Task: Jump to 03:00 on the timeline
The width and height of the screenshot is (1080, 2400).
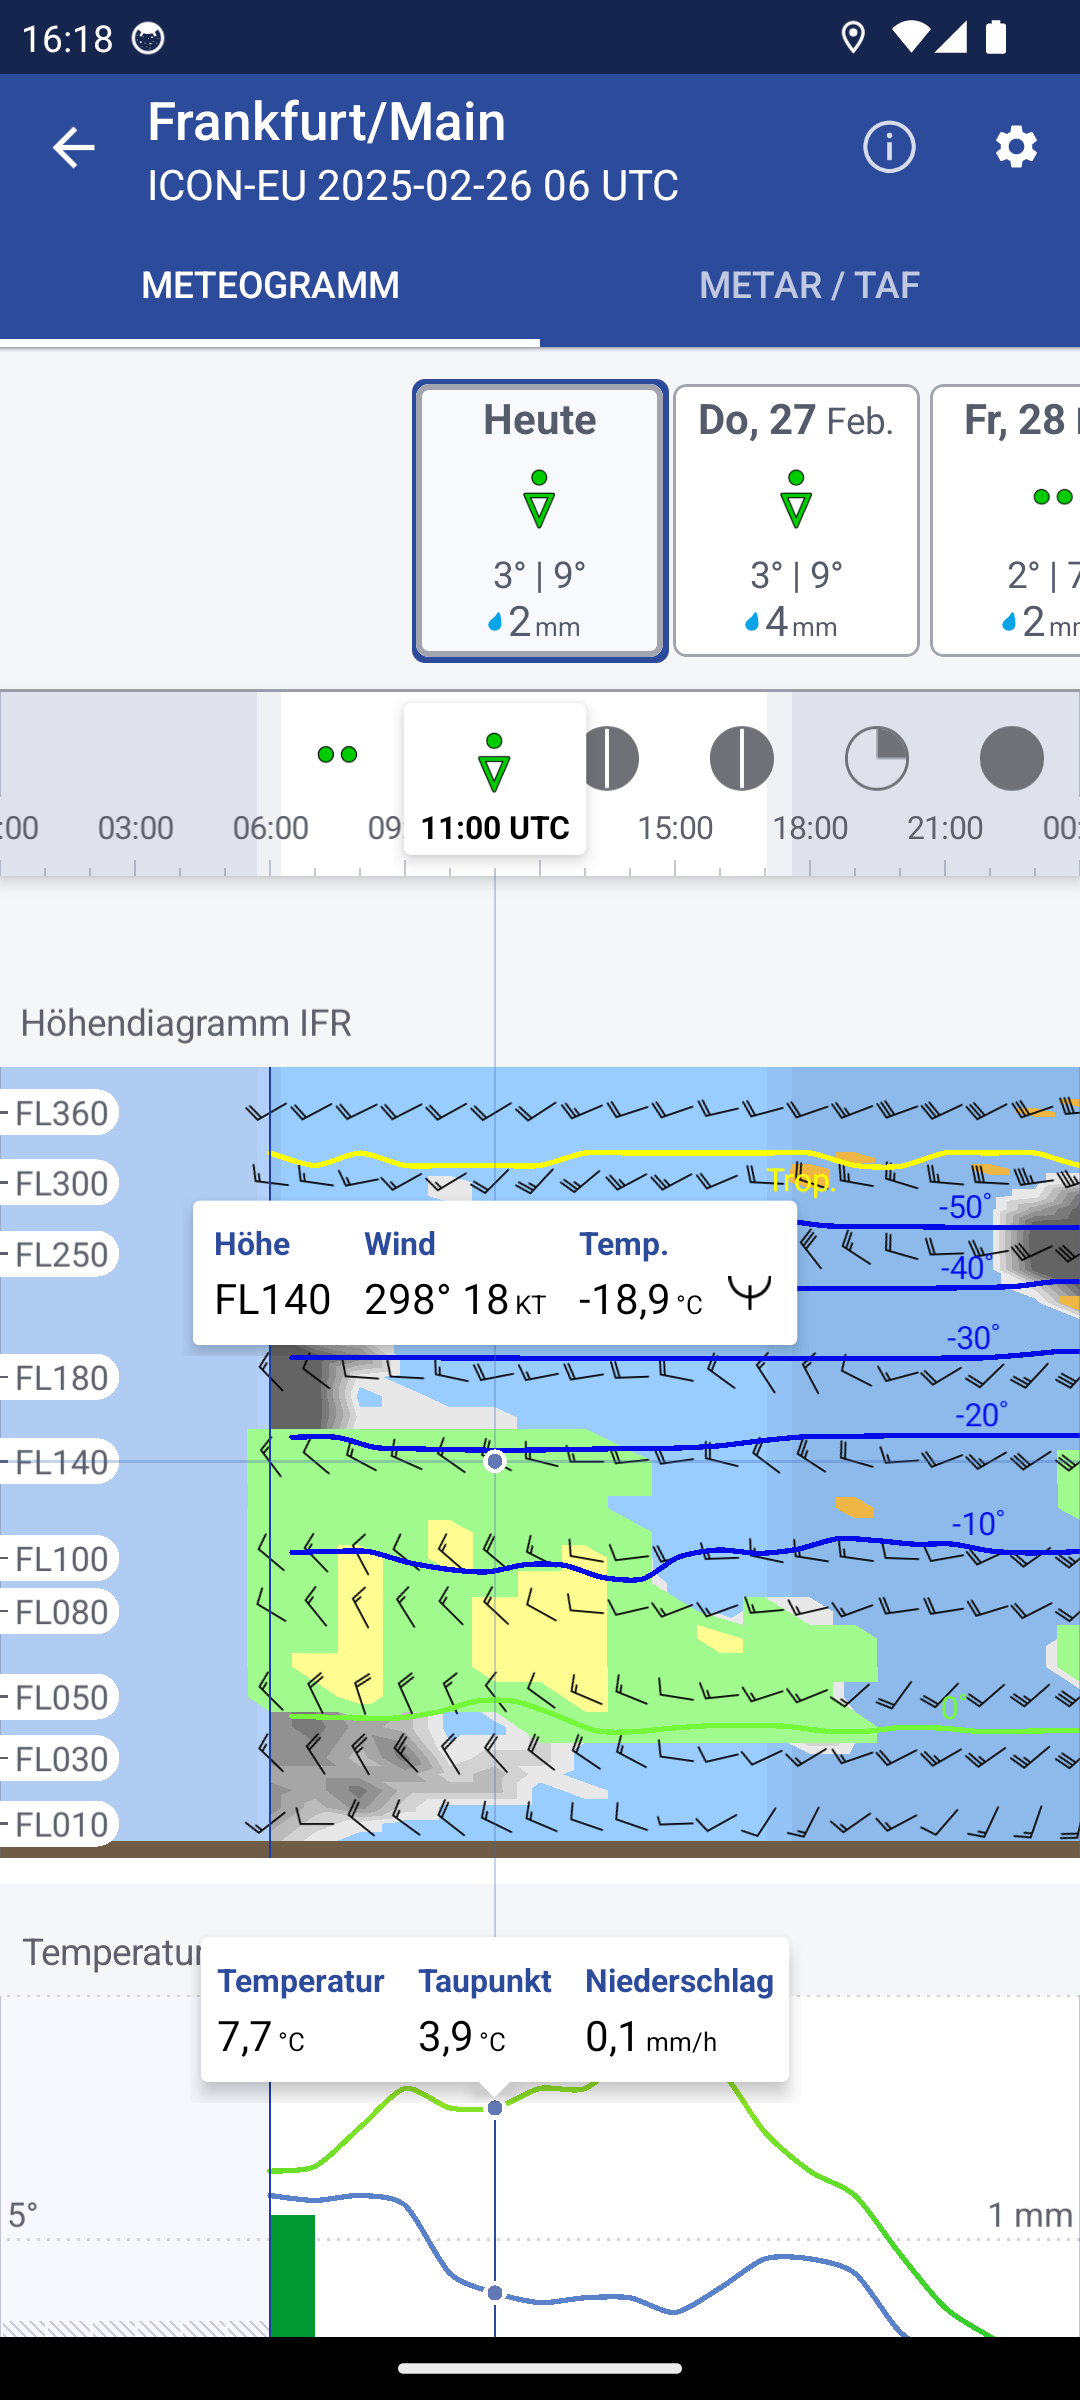Action: point(135,828)
